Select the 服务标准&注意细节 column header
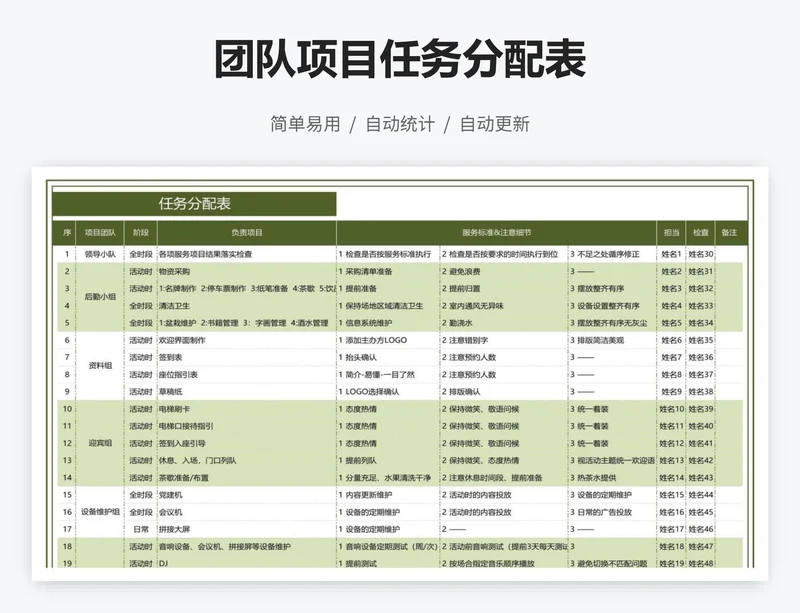The height and width of the screenshot is (613, 800). (x=496, y=233)
